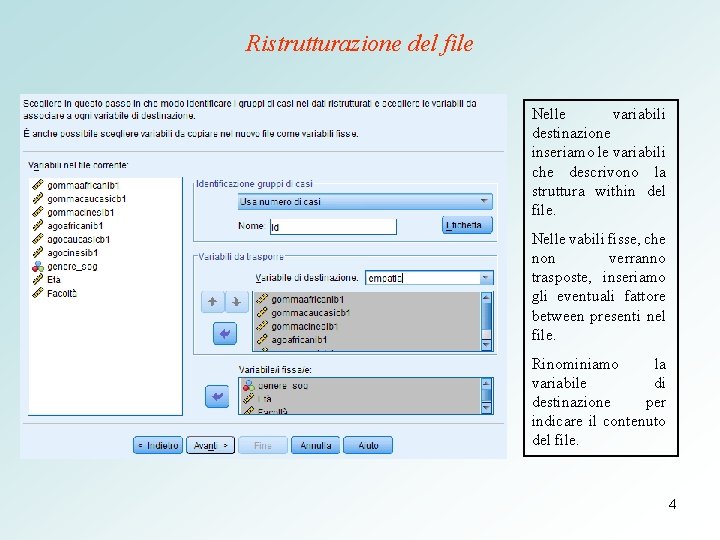Click ruler icon of Età in fixed variables

248,399
